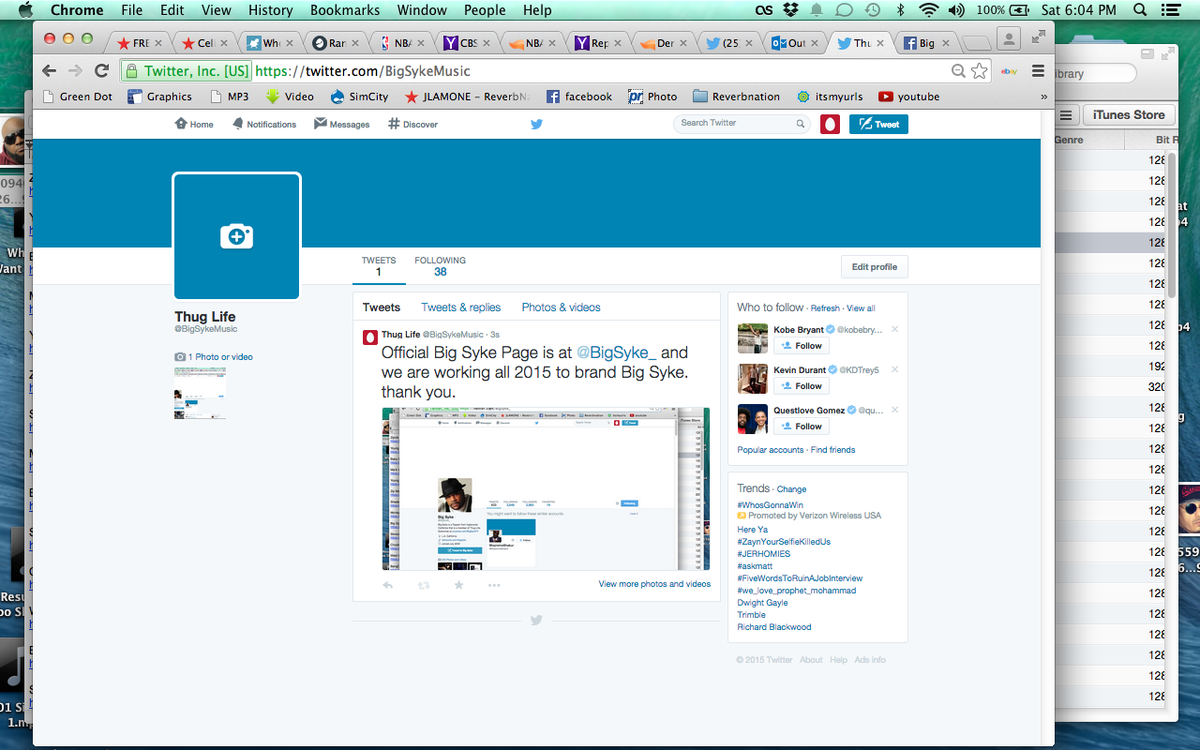
Task: Follow Kevin Durant
Action: click(801, 386)
